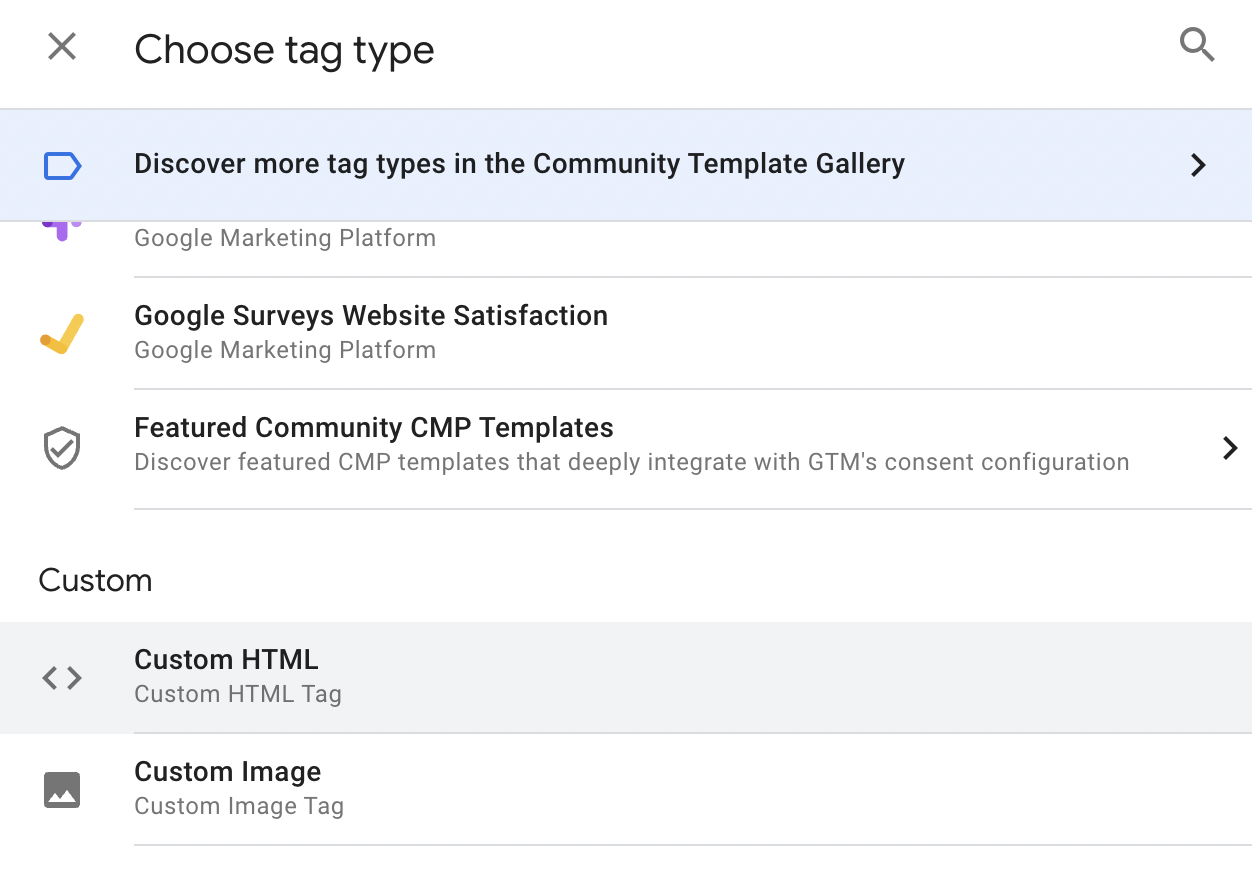This screenshot has width=1252, height=880.
Task: Click the 'Custom' section heading
Action: (95, 581)
